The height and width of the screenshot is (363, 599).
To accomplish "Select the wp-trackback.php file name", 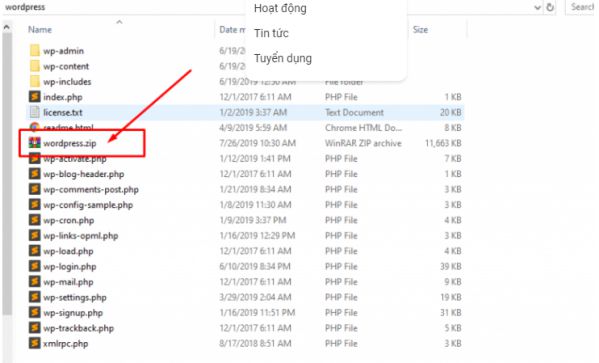I will point(79,328).
